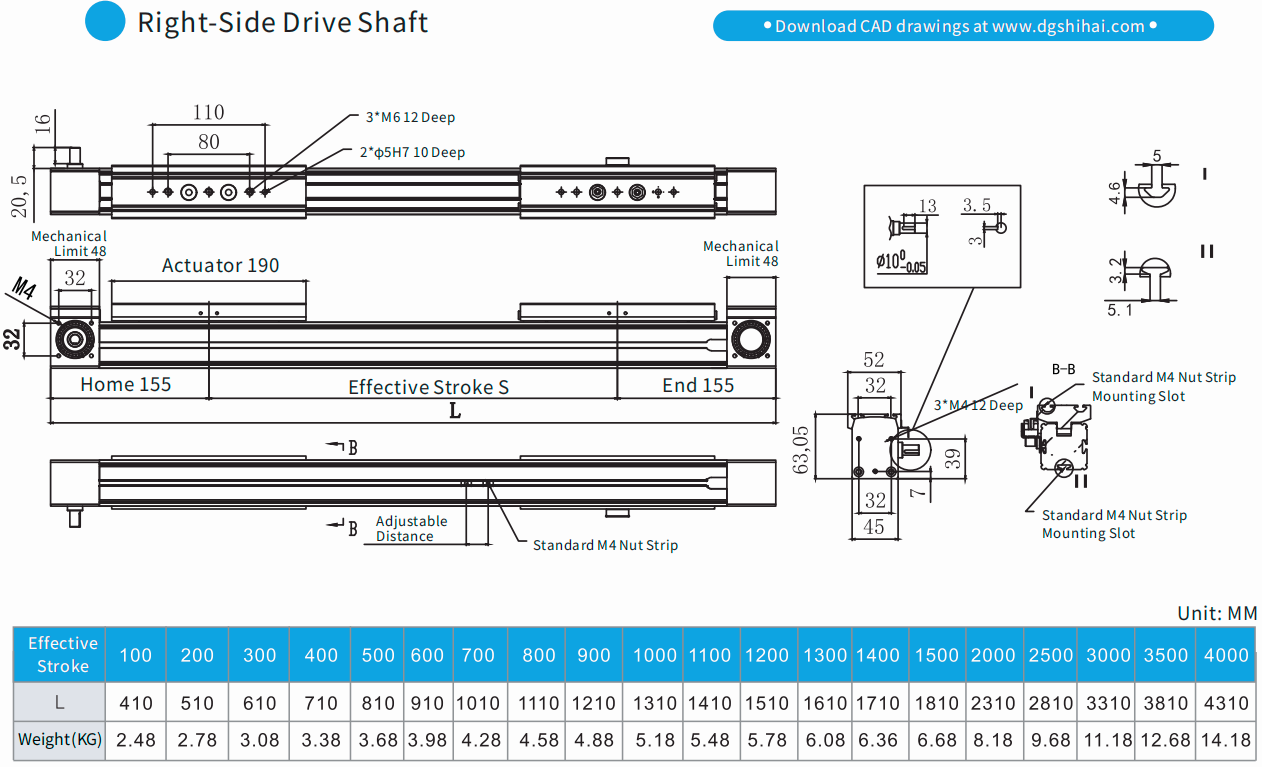Click the "Adjustable Distance" label
Viewport: 1262px width, 767px height.
click(x=411, y=529)
